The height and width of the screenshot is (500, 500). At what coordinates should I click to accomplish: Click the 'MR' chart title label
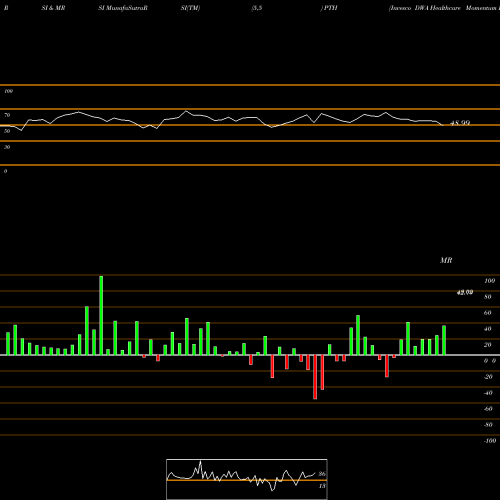coord(446,260)
